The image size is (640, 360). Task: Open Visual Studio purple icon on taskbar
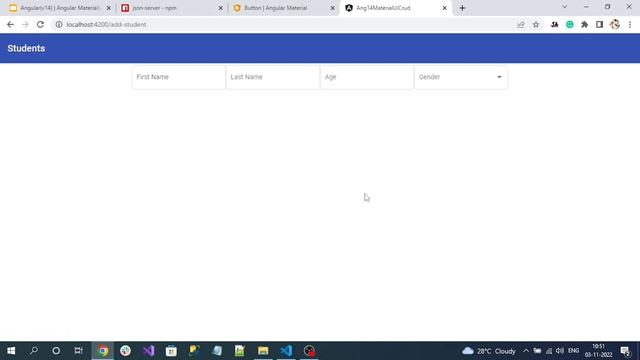[149, 351]
